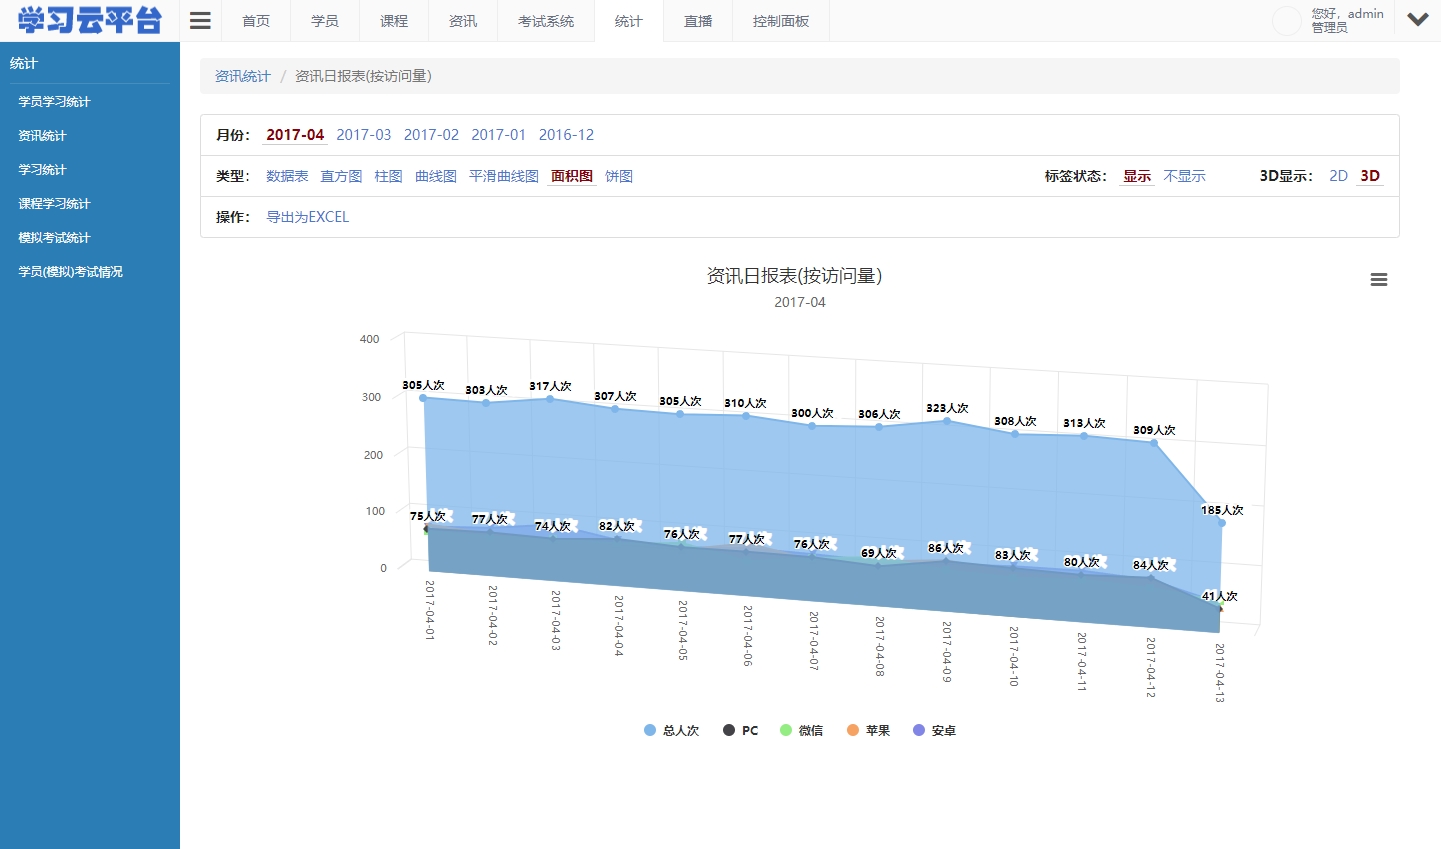
Task: Toggle the 安卓 legend series
Action: pos(933,730)
